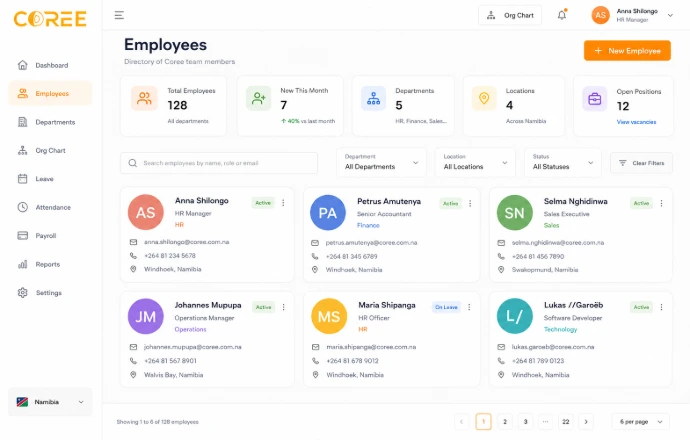
Task: Expand the Anna Shilongo profile chevron
Action: tap(670, 15)
